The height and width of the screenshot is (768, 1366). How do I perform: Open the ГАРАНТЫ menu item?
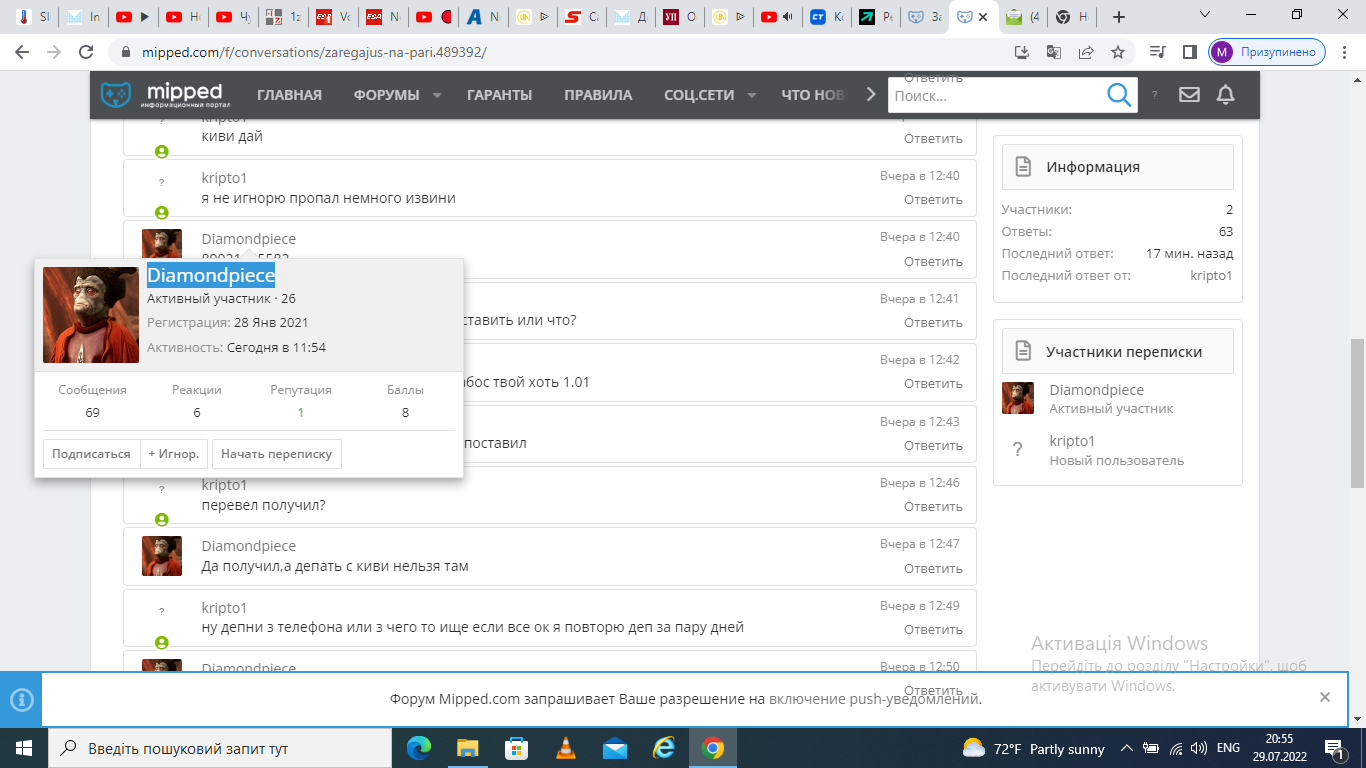pyautogui.click(x=499, y=95)
